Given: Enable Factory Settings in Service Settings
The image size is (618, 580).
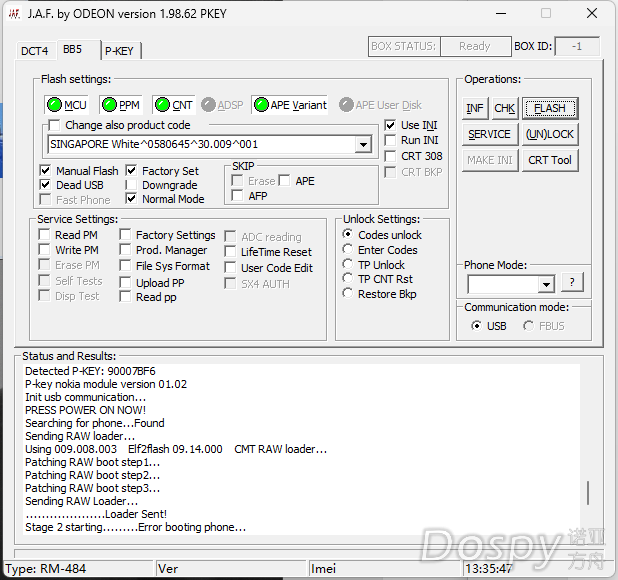Looking at the screenshot, I should point(125,235).
